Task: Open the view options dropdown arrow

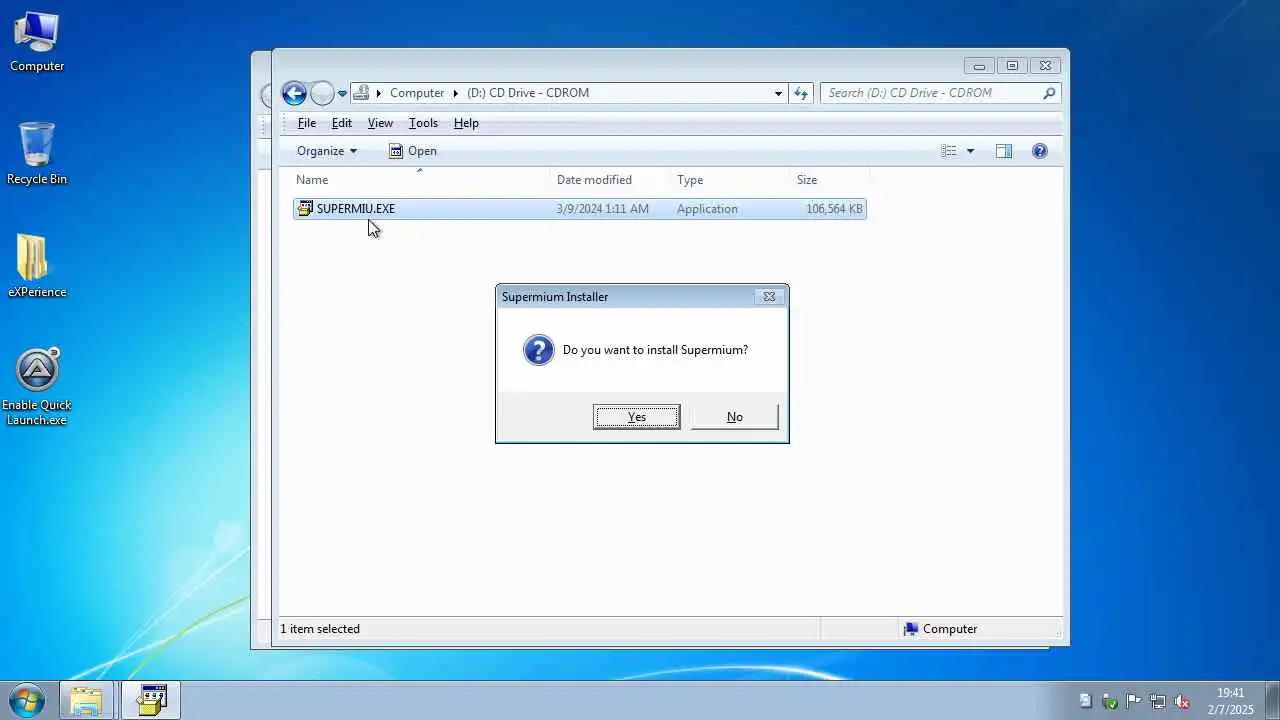Action: (970, 151)
